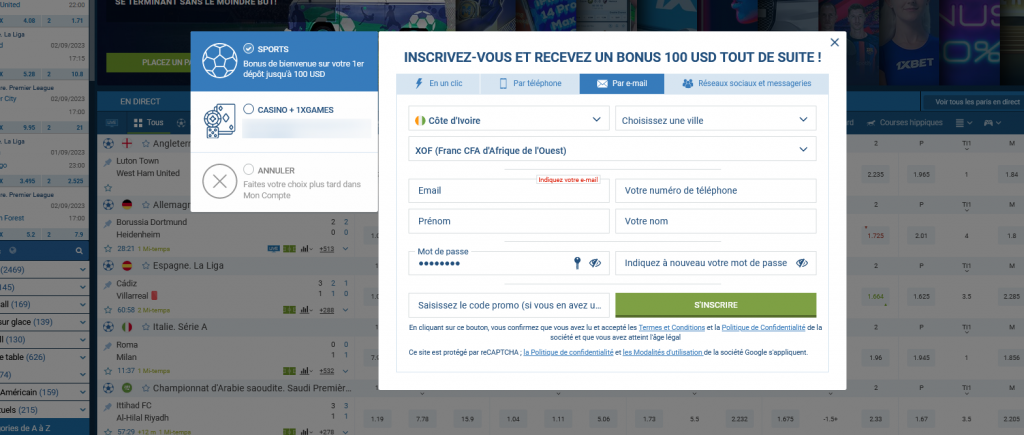Expand the Cádiz match row chevron
Screen dimensions: 1024x435
click(345, 310)
